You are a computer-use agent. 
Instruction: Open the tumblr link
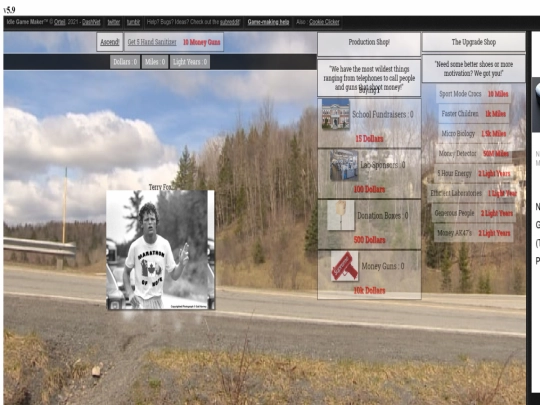coord(133,22)
